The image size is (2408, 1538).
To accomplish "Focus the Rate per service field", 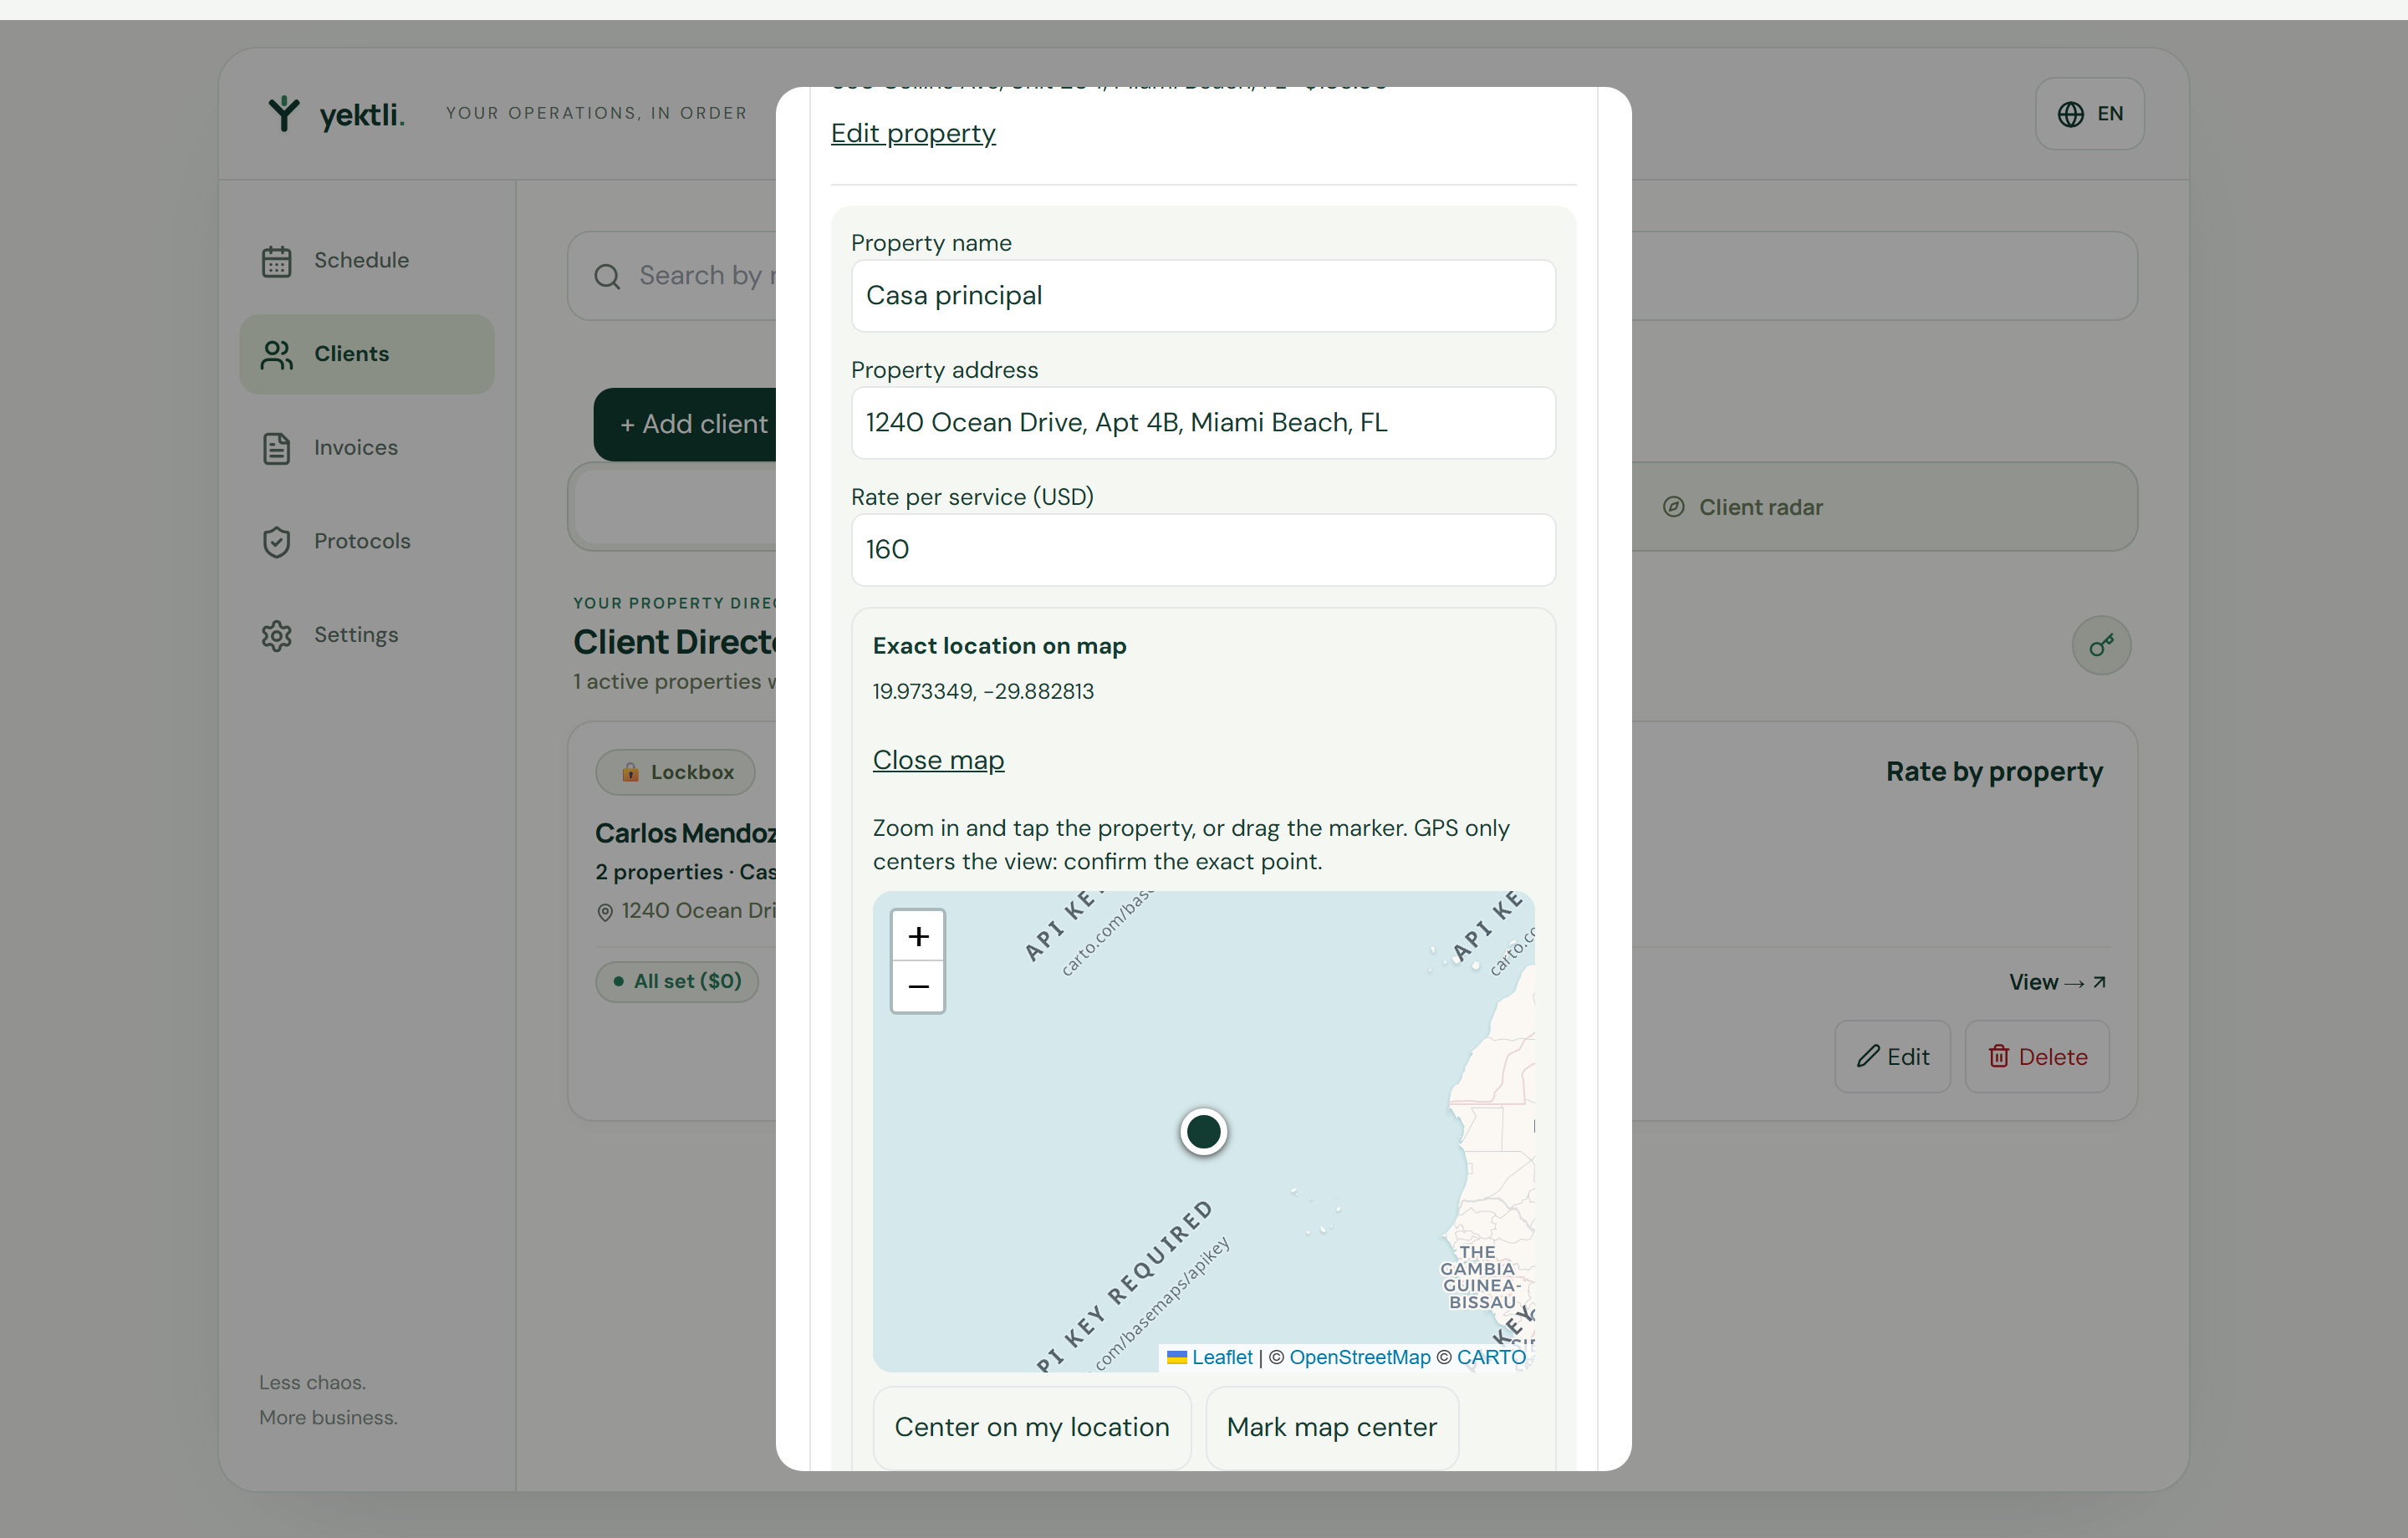I will (x=1203, y=550).
